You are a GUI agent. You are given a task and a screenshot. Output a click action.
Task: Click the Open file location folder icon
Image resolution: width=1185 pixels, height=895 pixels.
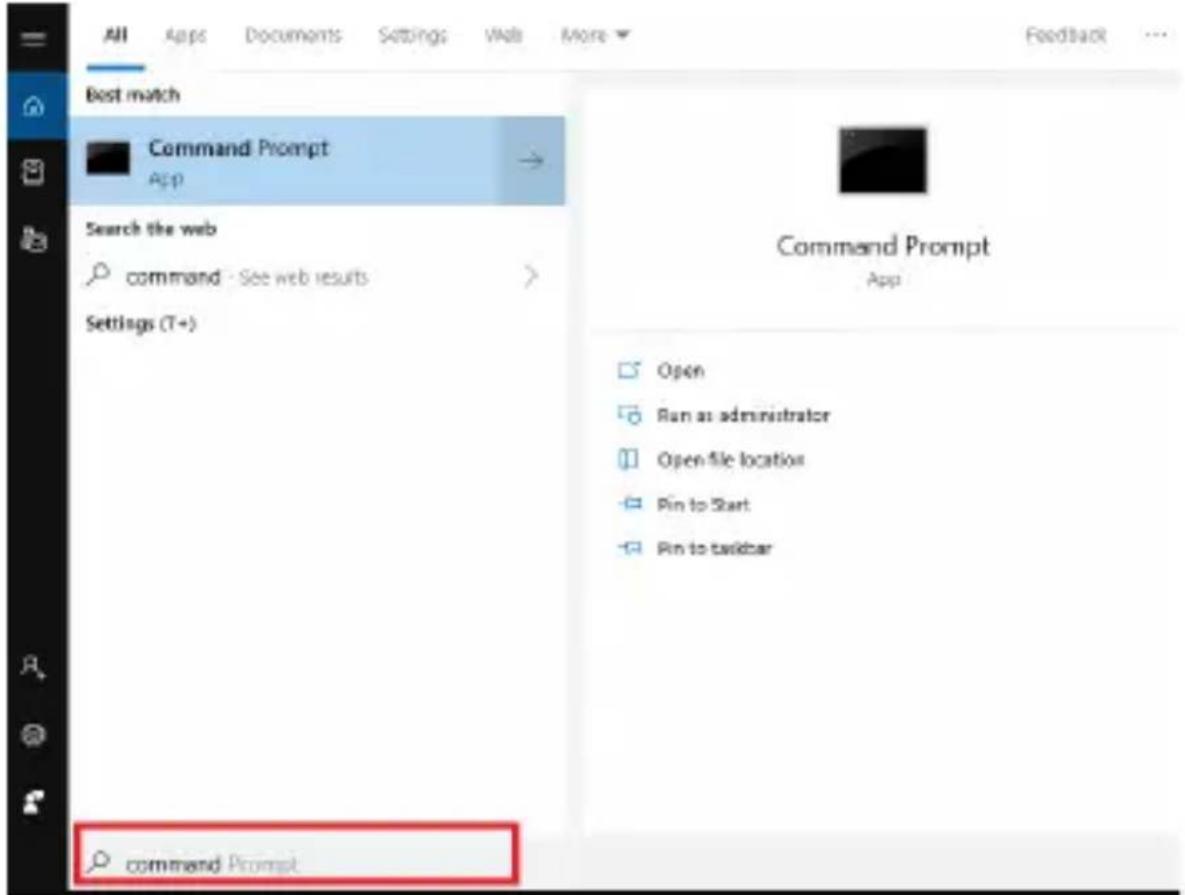point(629,459)
